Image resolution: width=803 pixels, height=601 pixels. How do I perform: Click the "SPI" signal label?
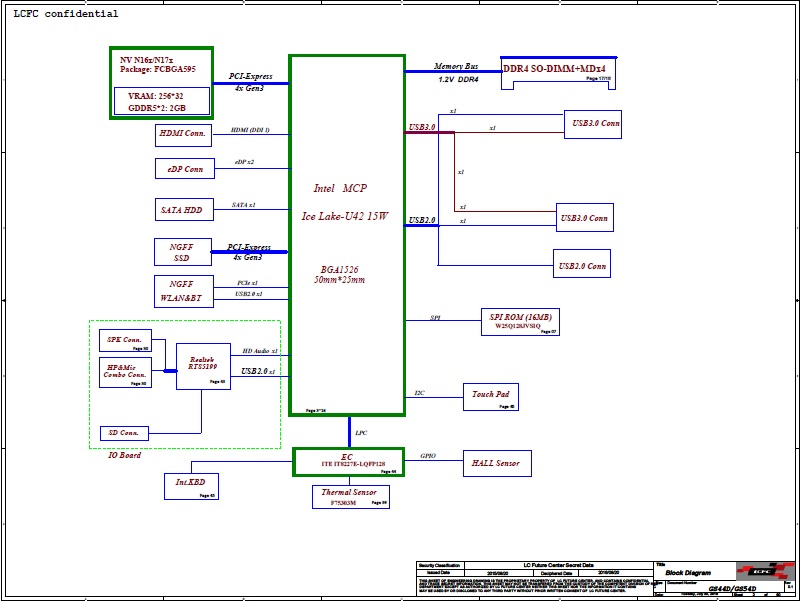coord(435,317)
